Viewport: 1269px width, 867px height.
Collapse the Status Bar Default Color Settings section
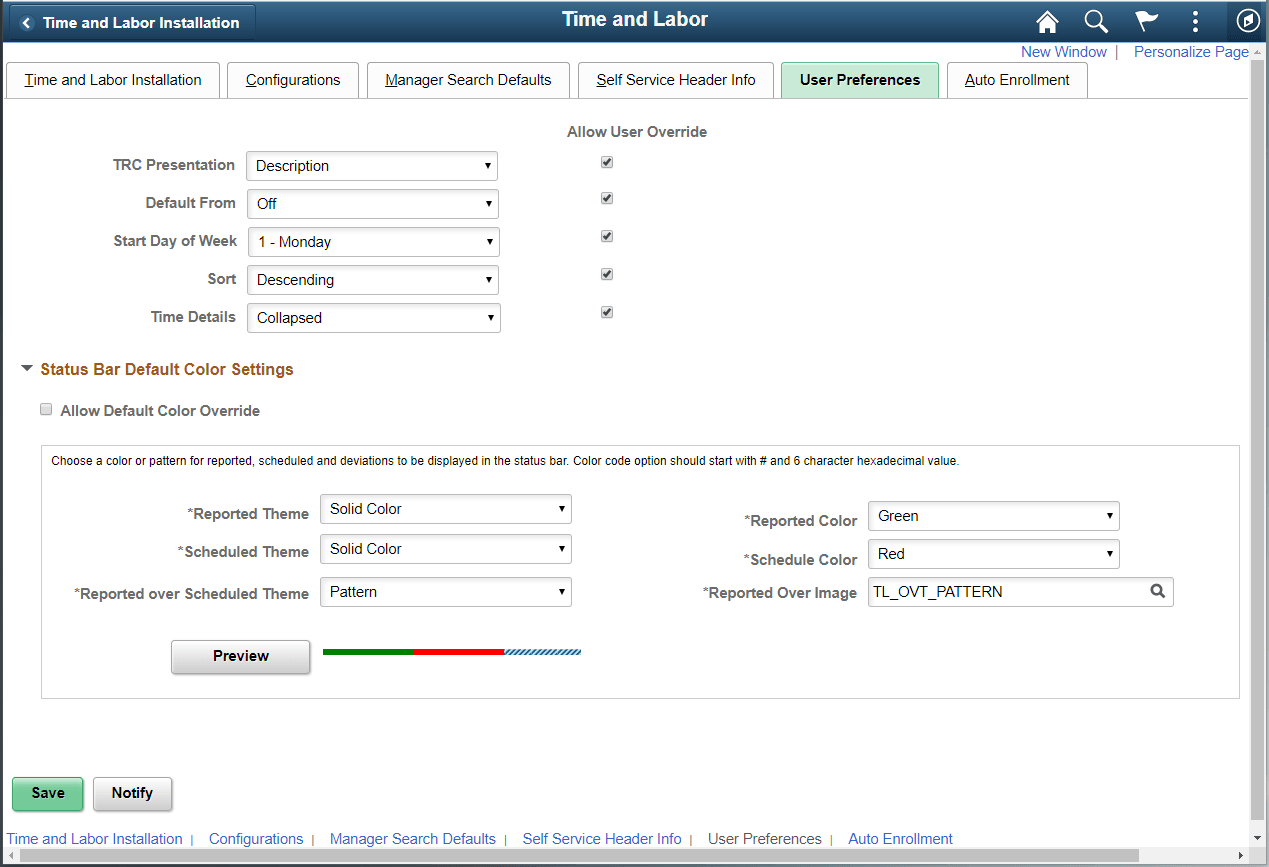pyautogui.click(x=26, y=368)
